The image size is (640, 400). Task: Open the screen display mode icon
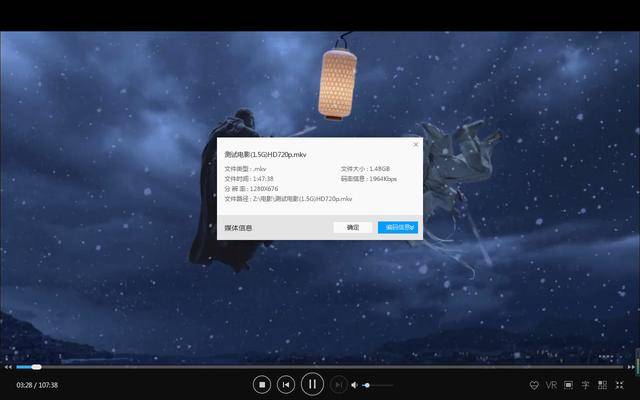tap(568, 385)
